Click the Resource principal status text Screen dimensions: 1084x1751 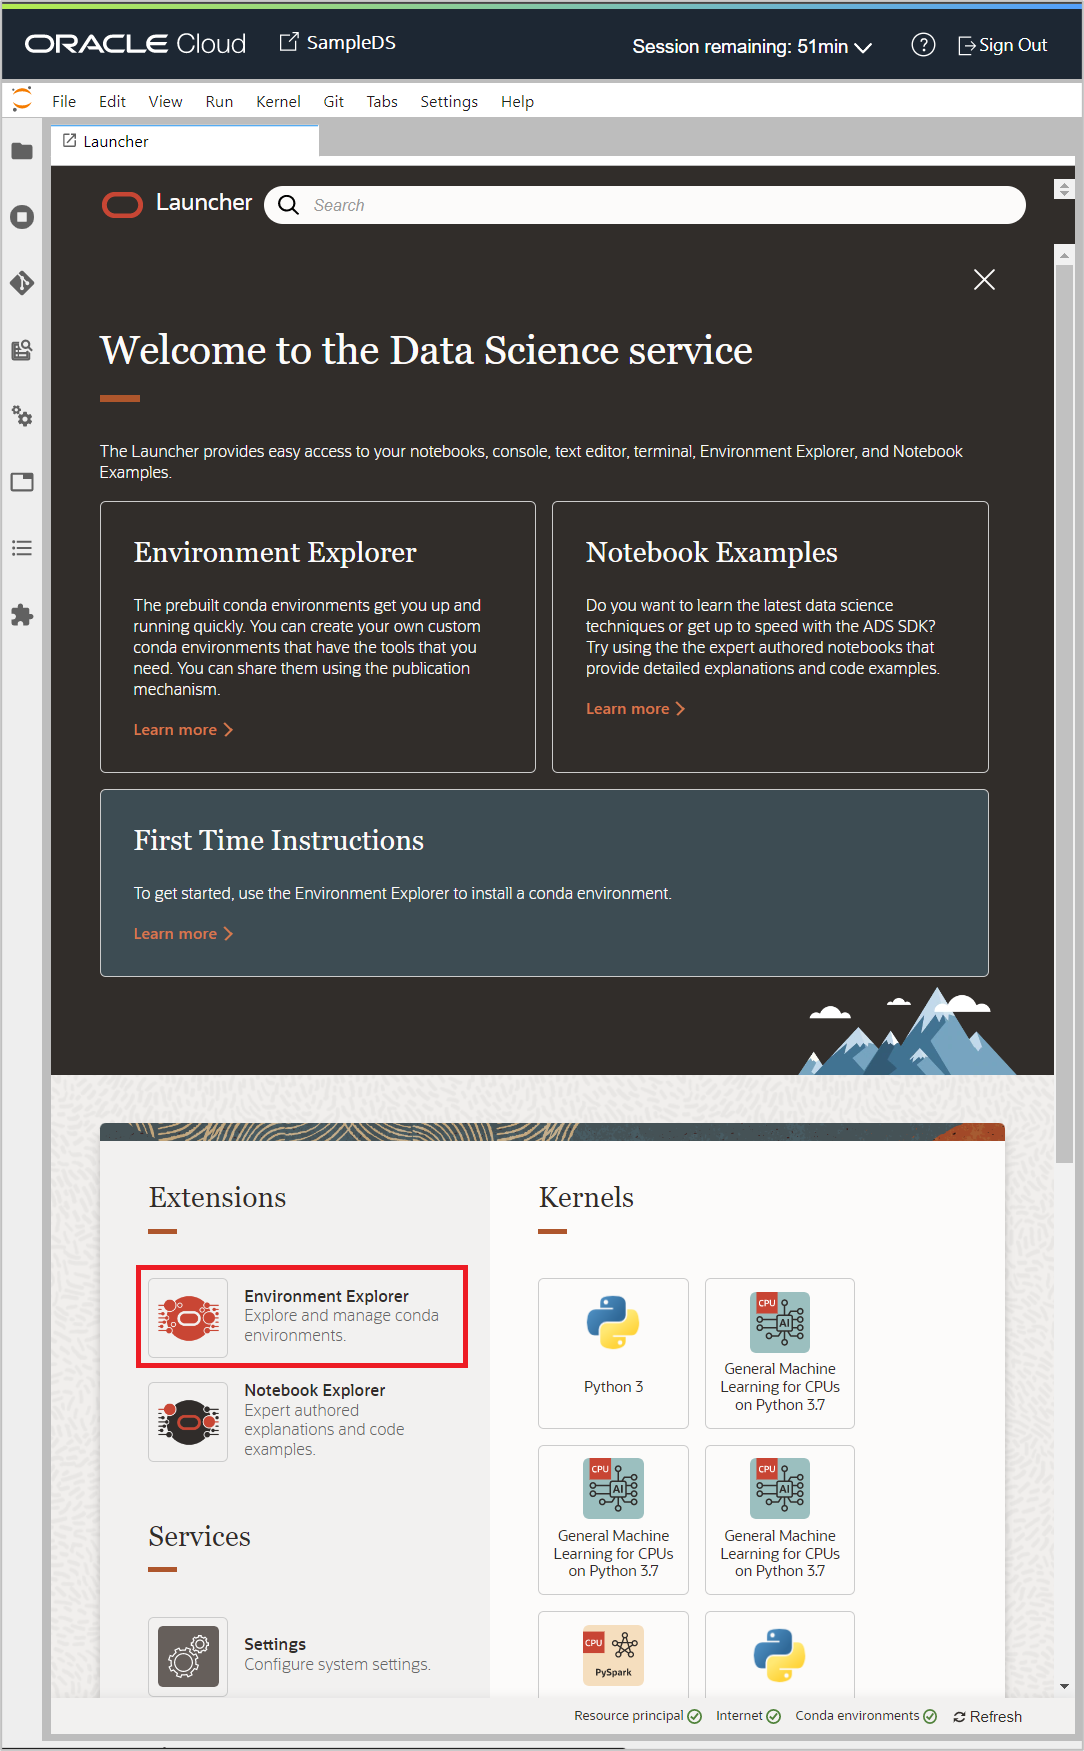point(628,1716)
